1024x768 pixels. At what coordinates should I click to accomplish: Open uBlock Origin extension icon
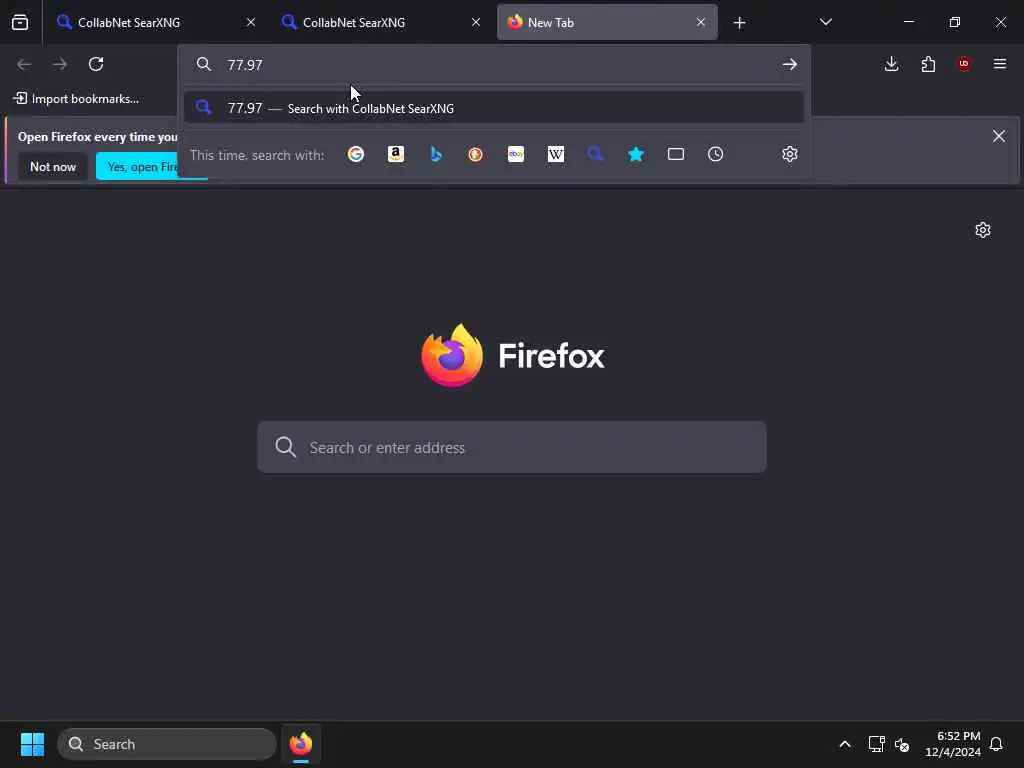964,64
